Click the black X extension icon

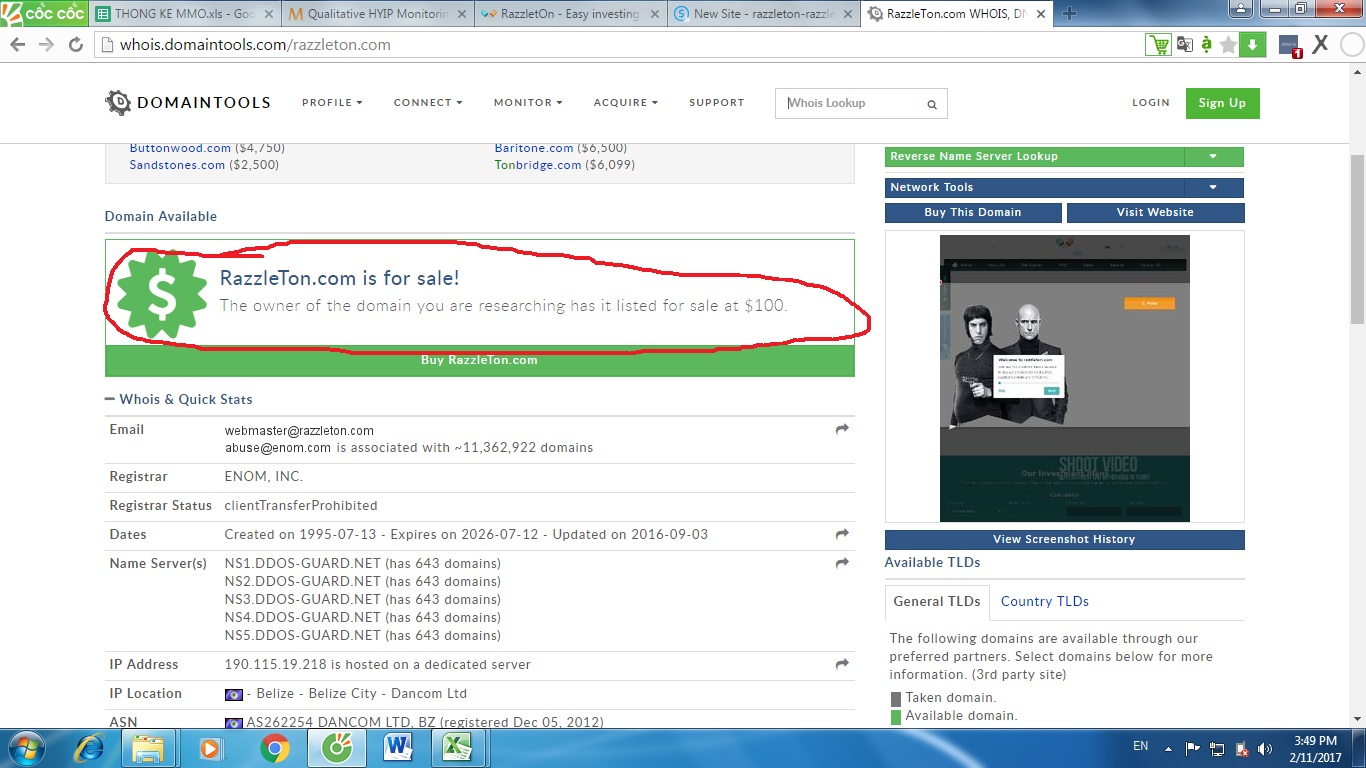tap(1320, 44)
